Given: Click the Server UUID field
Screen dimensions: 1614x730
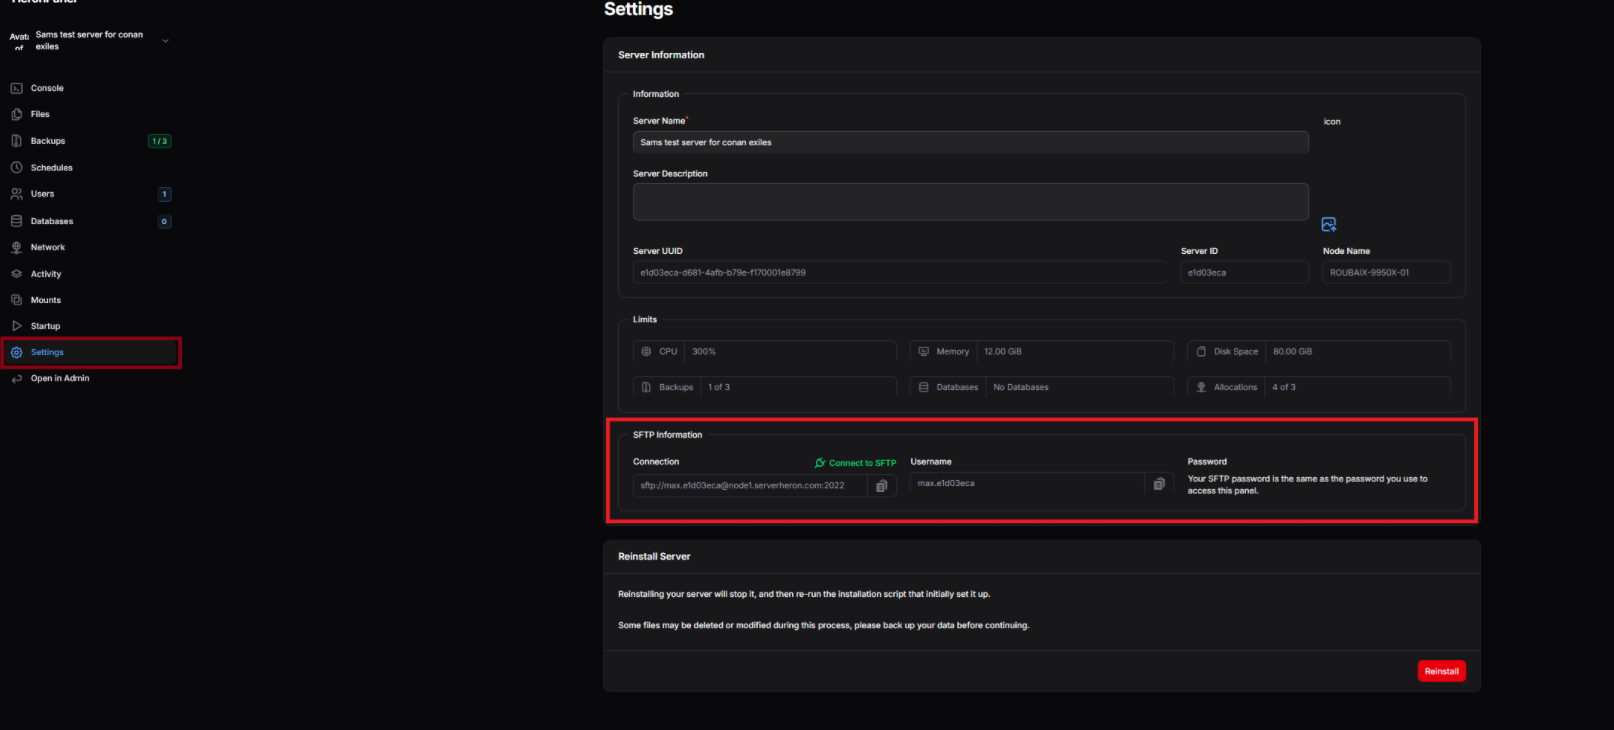Looking at the screenshot, I should click(x=899, y=272).
